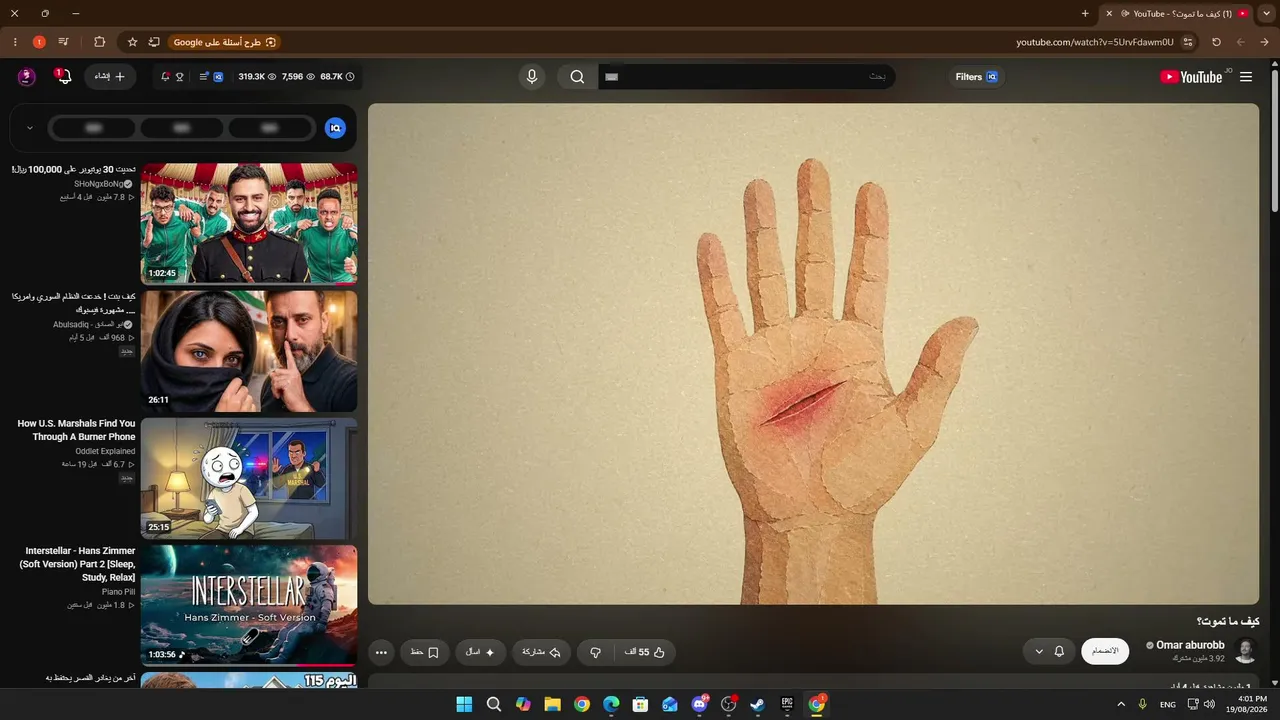Open the account avatar menu
This screenshot has width=1280, height=720.
(27, 77)
